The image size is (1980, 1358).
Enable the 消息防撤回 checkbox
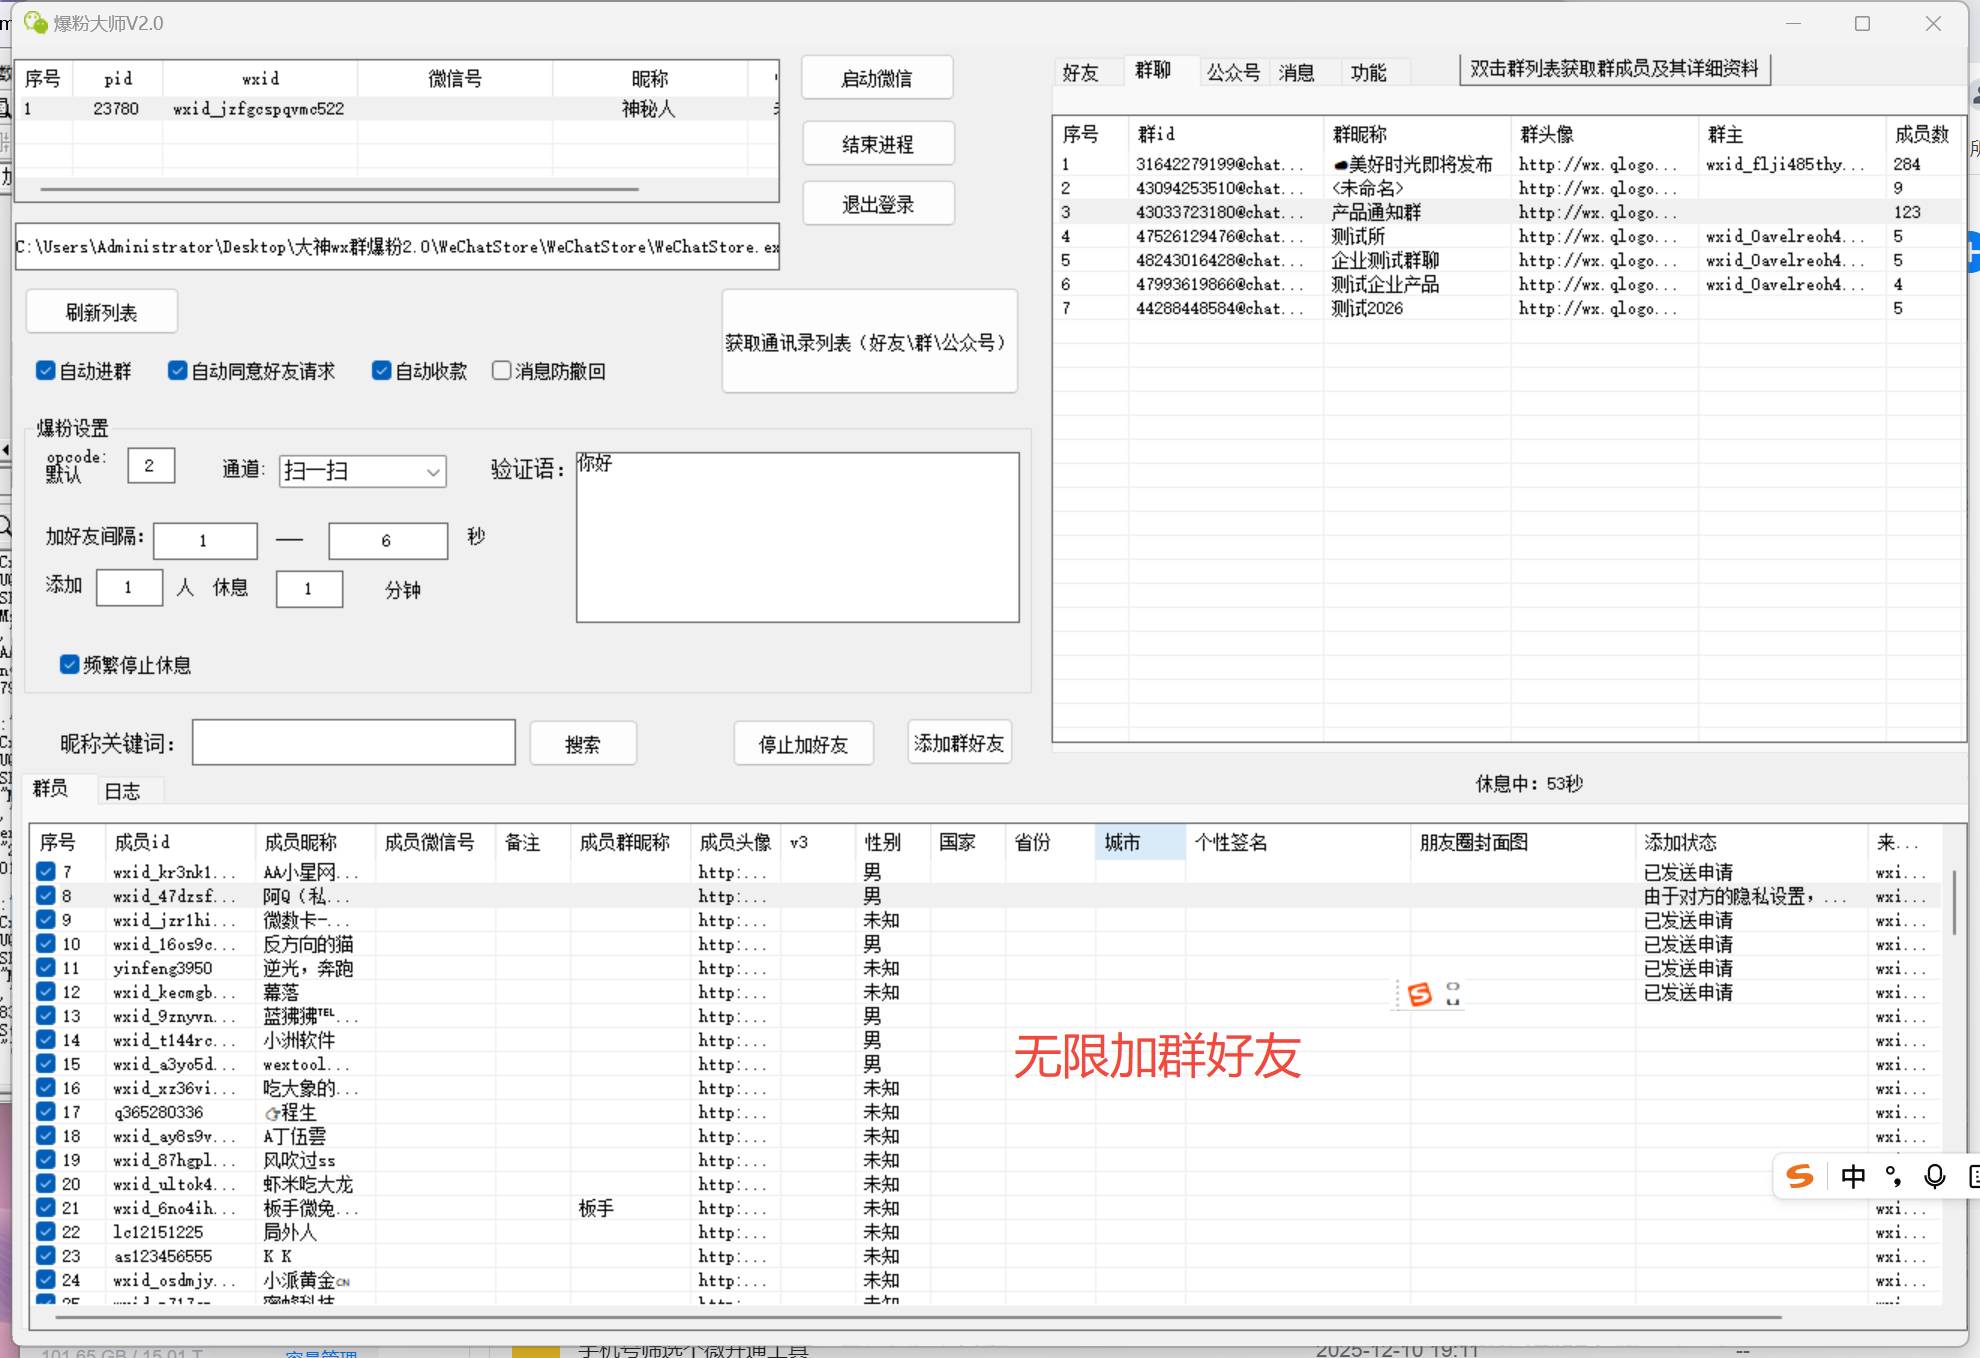pyautogui.click(x=501, y=370)
